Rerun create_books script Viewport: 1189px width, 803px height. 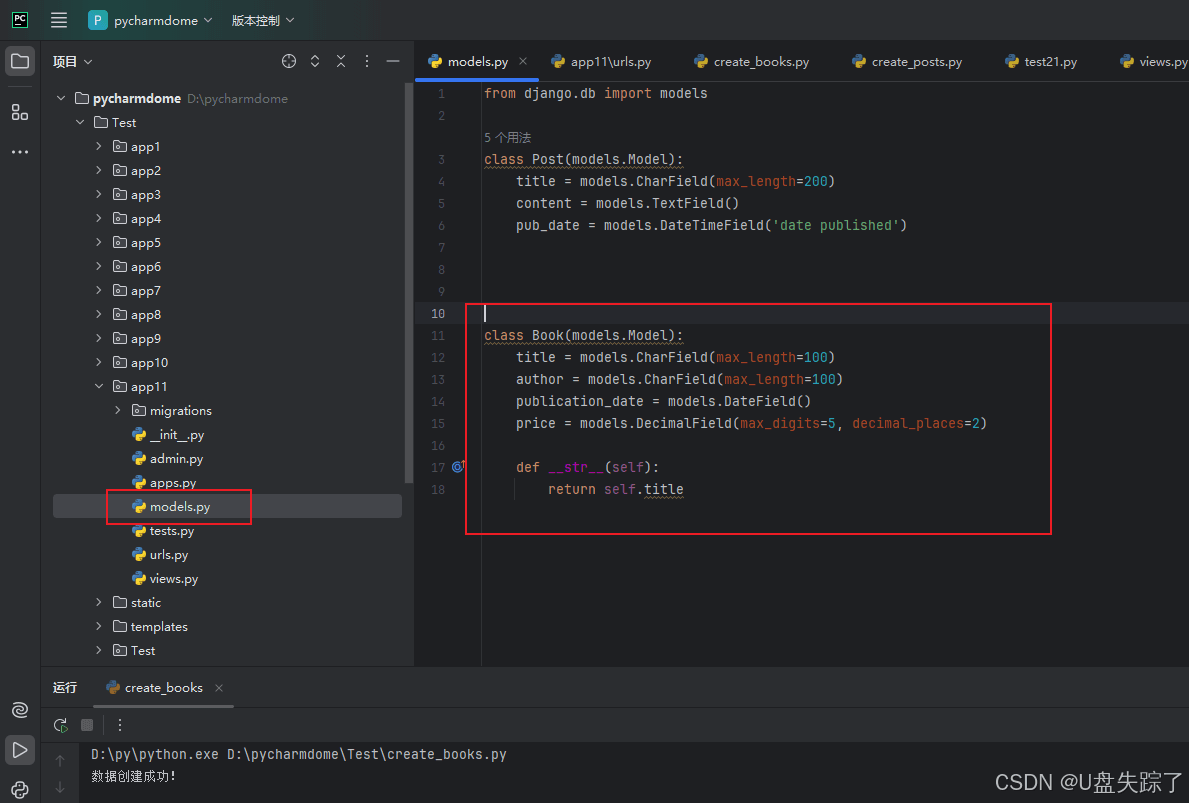point(61,725)
